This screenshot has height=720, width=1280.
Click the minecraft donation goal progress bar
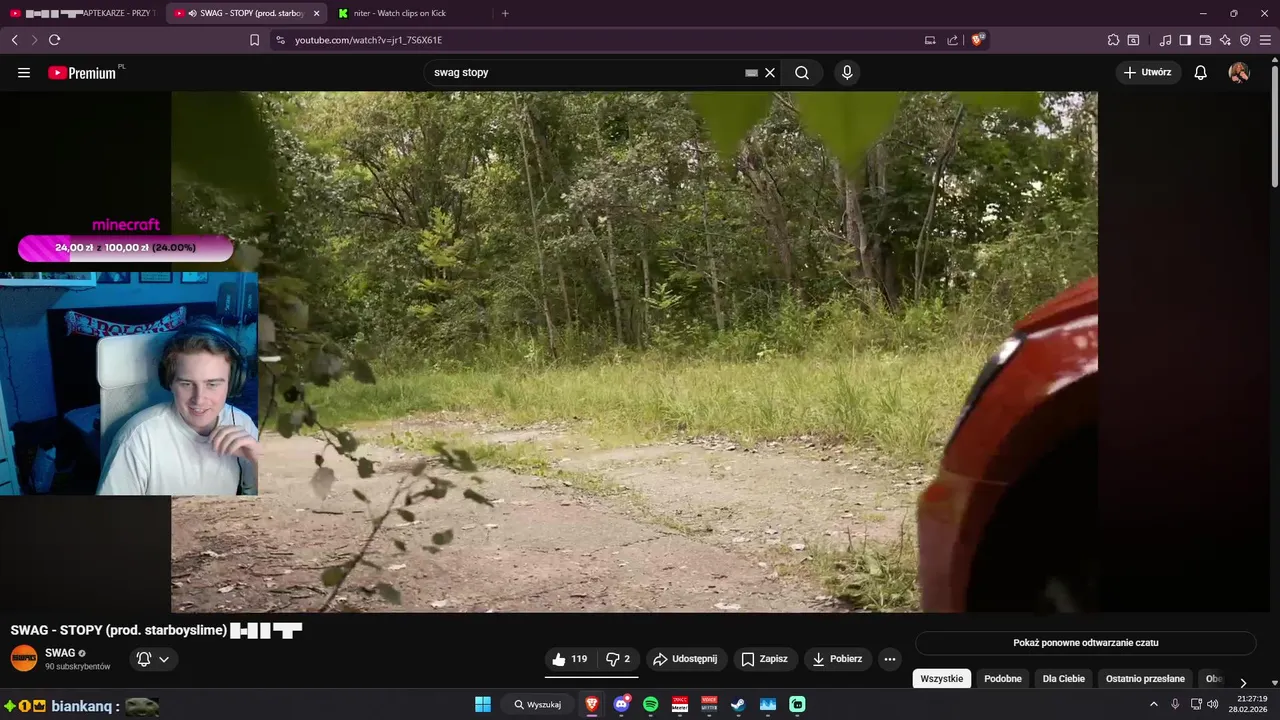tap(126, 248)
